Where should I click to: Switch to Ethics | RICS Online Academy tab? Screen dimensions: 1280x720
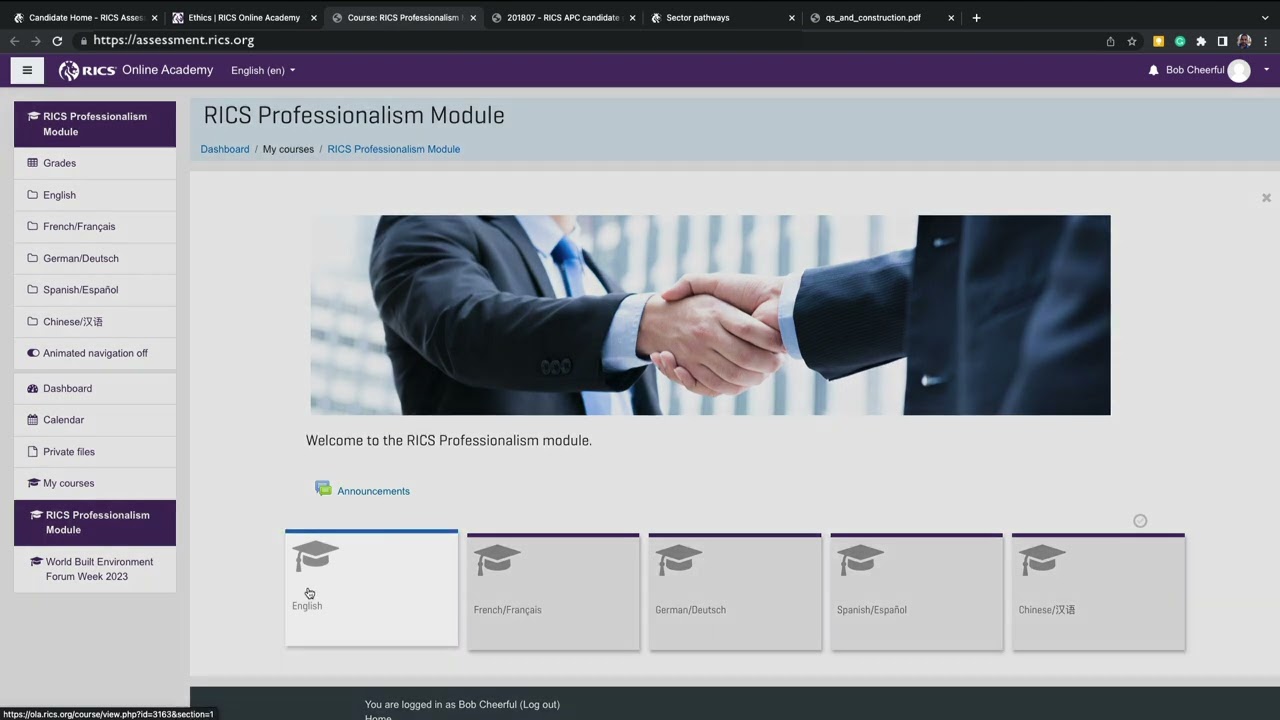pyautogui.click(x=244, y=17)
